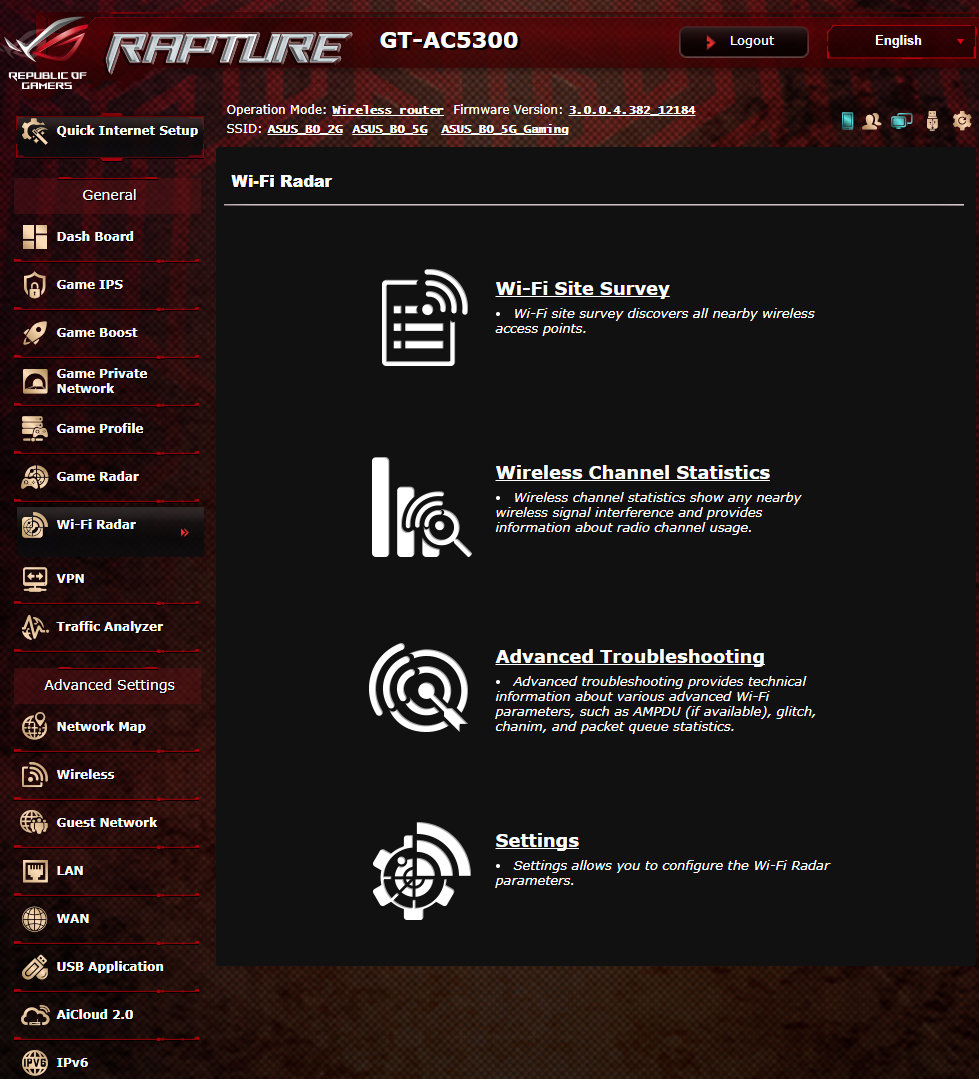Click the VPN monitor icon
Image resolution: width=979 pixels, height=1079 pixels.
tap(34, 579)
